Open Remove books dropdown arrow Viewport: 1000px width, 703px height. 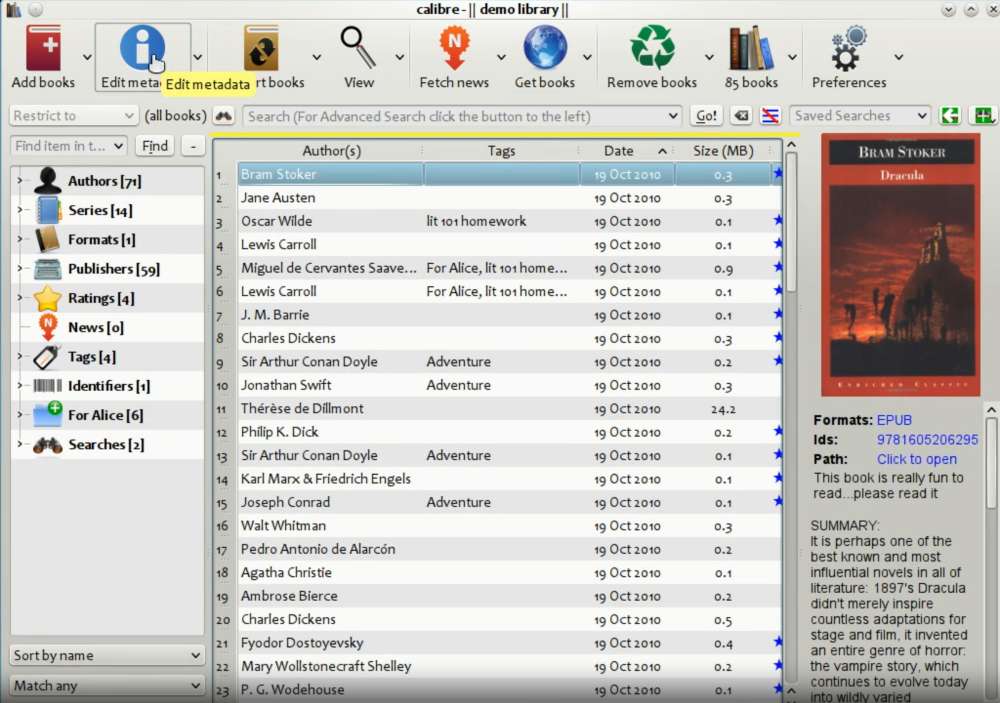[709, 57]
